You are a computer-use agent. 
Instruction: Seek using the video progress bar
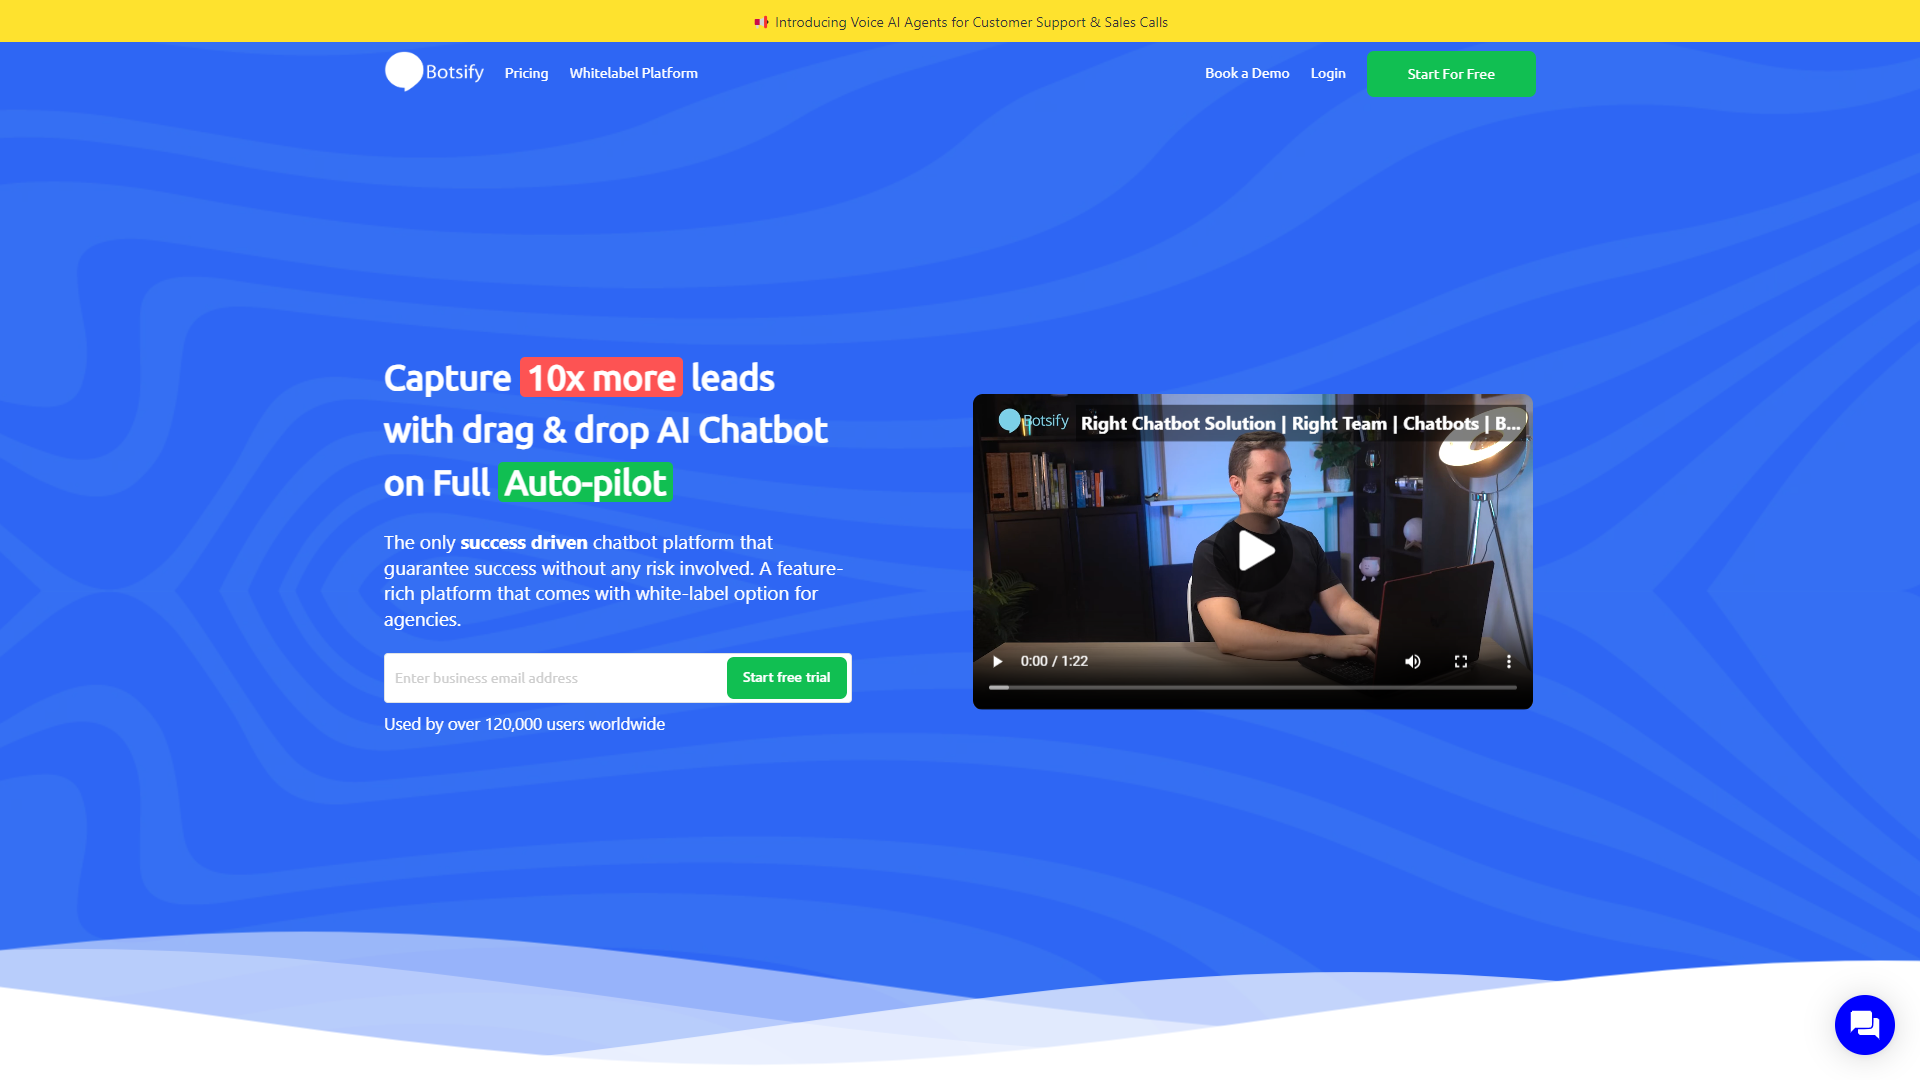pos(1250,687)
